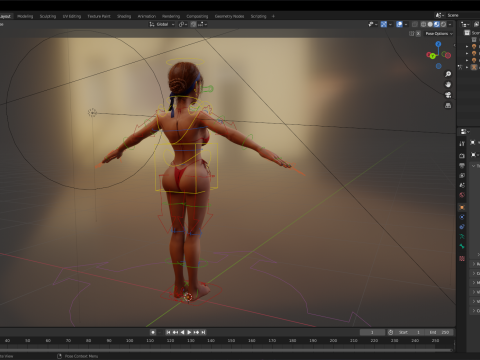
Task: Select solid viewport shading
Action: coord(430,24)
